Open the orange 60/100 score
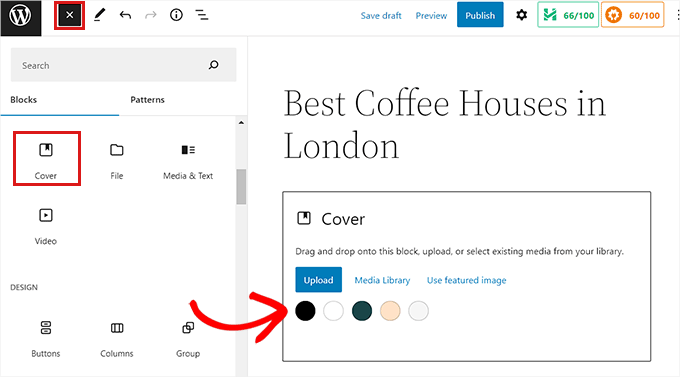This screenshot has width=680, height=377. click(x=633, y=15)
